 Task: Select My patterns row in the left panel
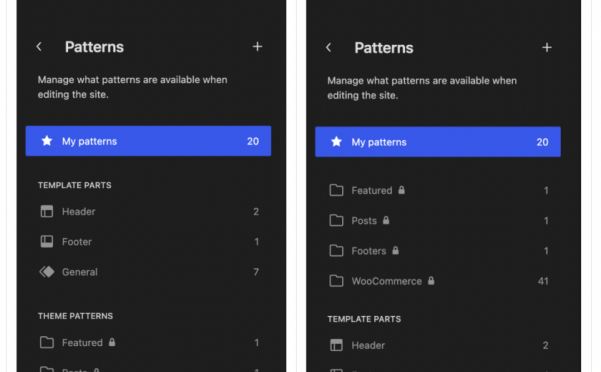[x=148, y=141]
